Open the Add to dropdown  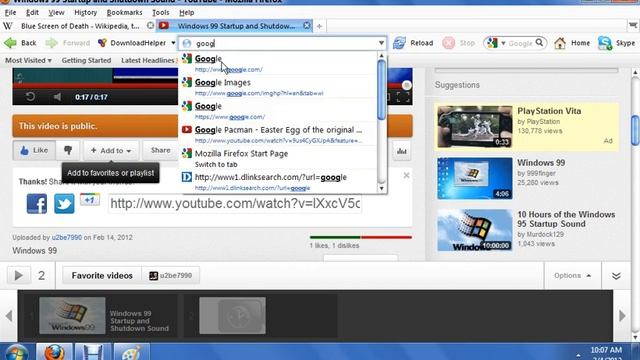pyautogui.click(x=111, y=151)
